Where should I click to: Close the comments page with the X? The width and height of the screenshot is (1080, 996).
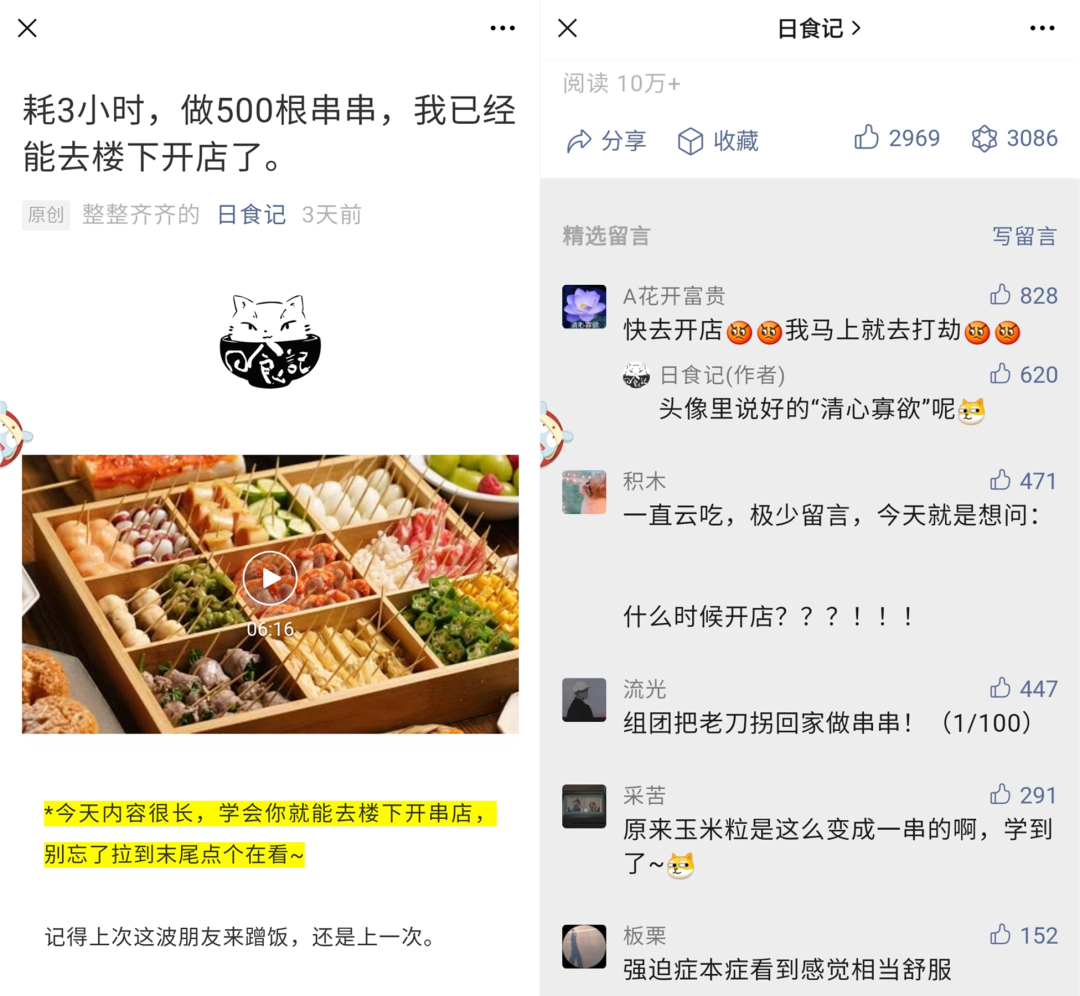point(568,28)
